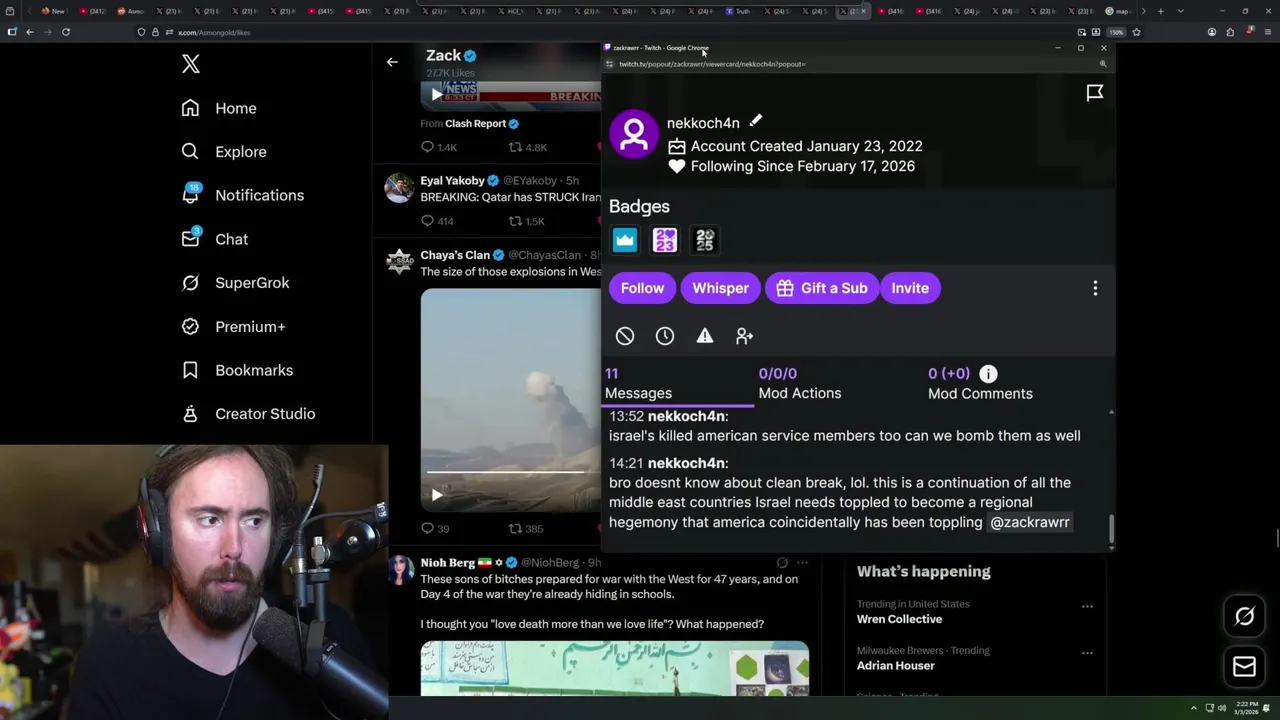Click the nekkoch4n purple avatar

click(x=634, y=134)
